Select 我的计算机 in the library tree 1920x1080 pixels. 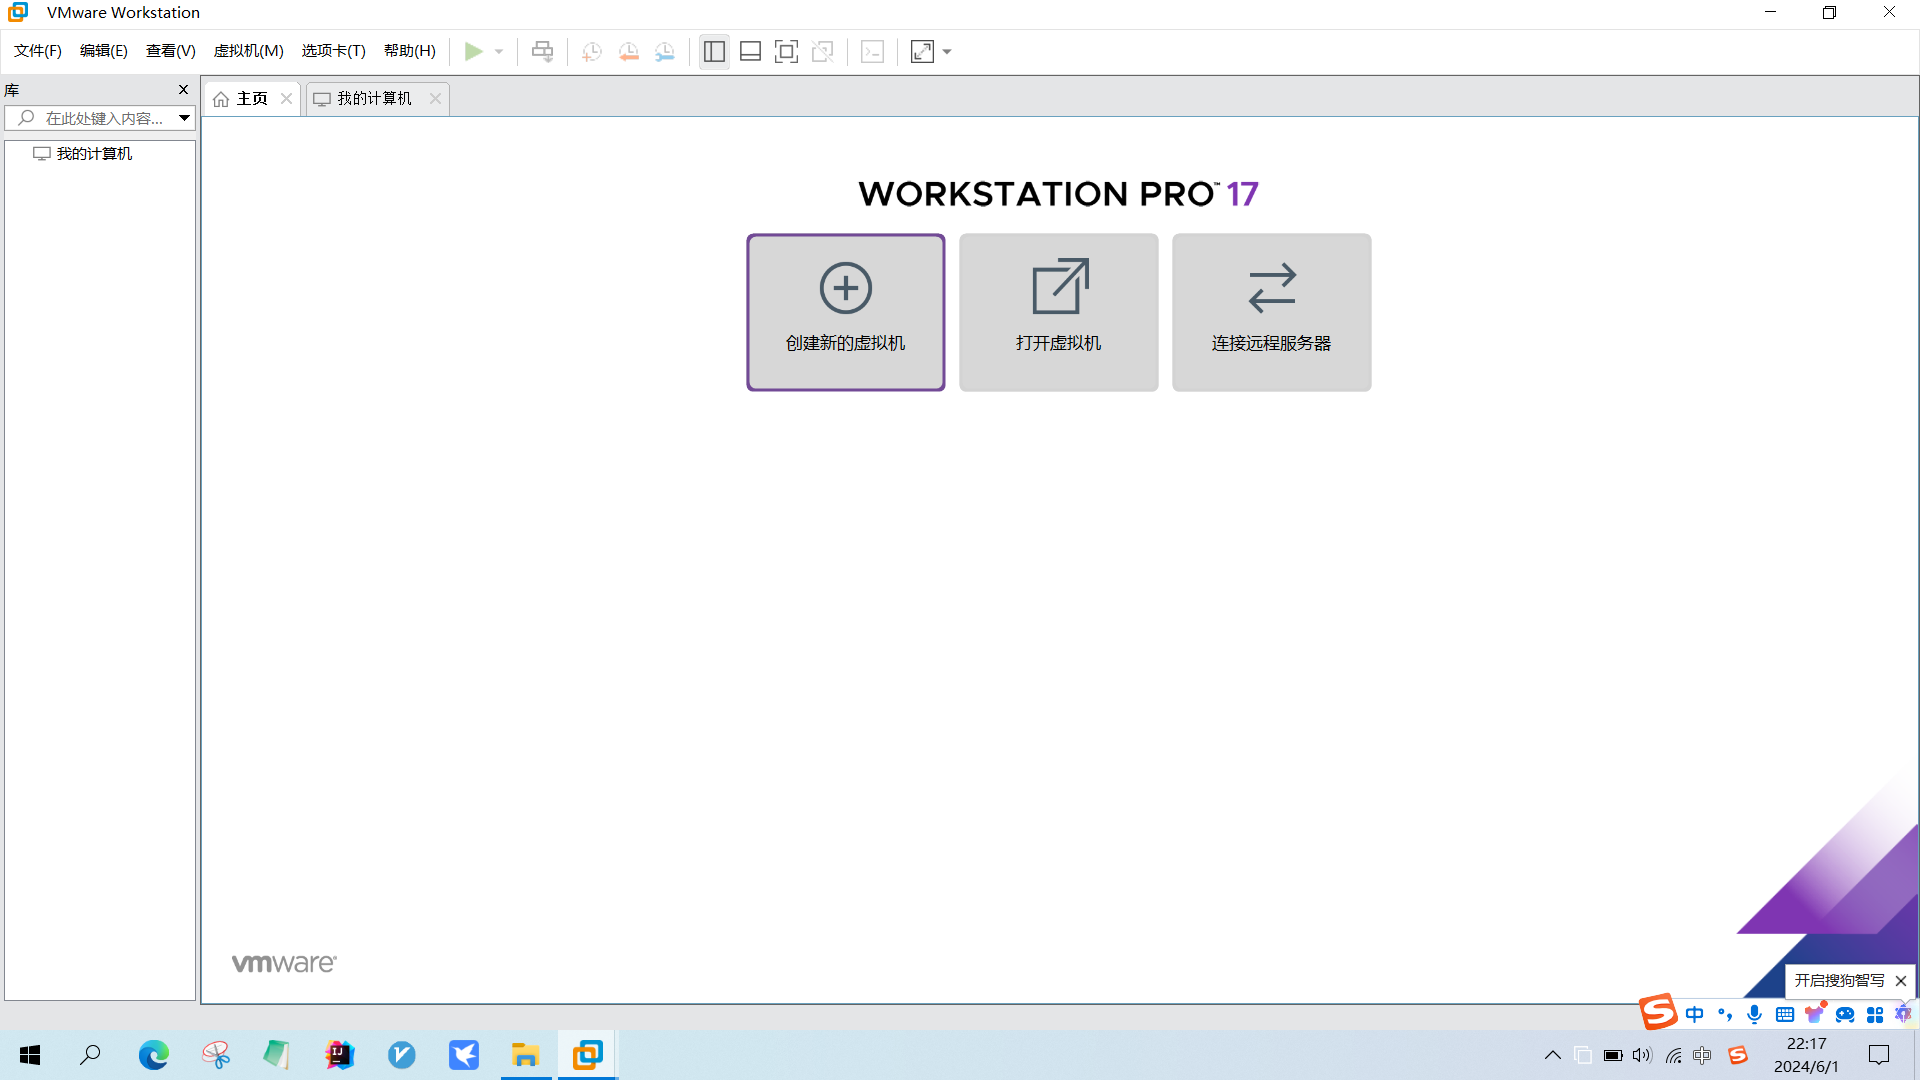94,153
